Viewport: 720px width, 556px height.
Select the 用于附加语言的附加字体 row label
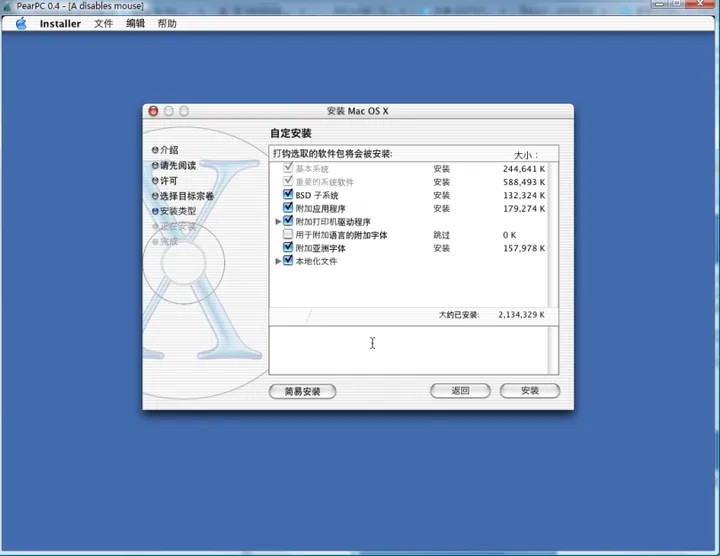tap(341, 235)
